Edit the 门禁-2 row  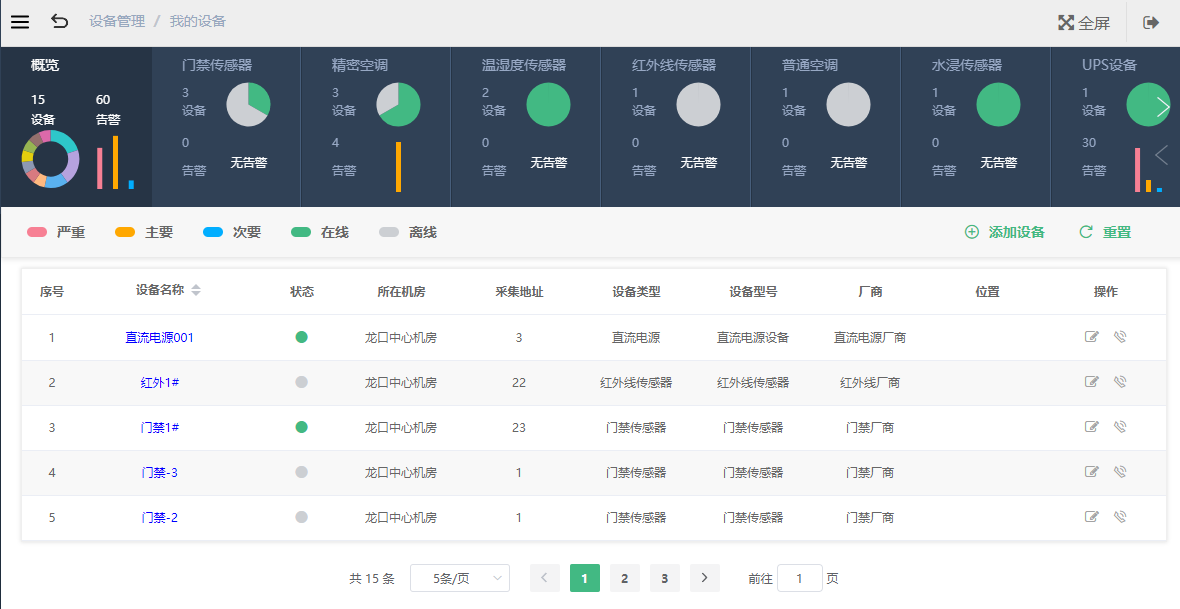1091,516
